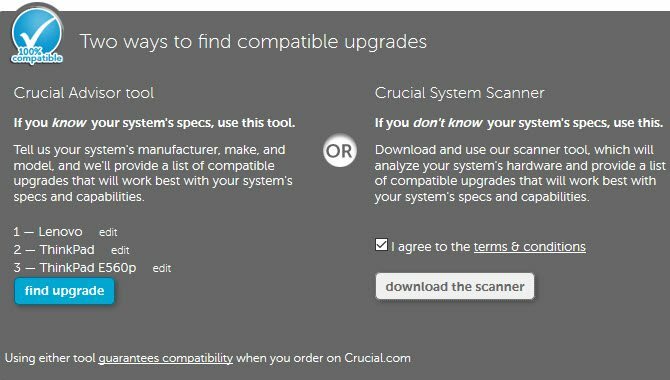This screenshot has height=380, width=670.
Task: Click the find upgrade button
Action: point(65,291)
